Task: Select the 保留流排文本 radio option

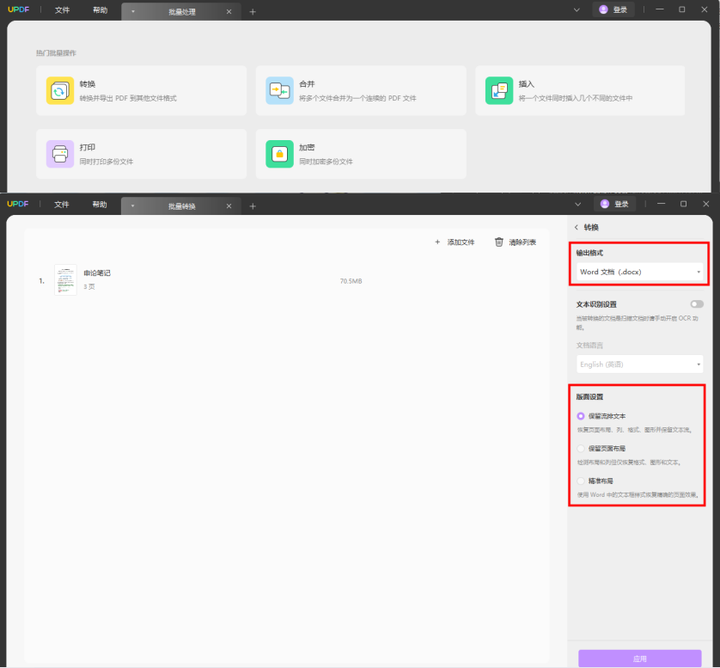Action: pyautogui.click(x=580, y=416)
